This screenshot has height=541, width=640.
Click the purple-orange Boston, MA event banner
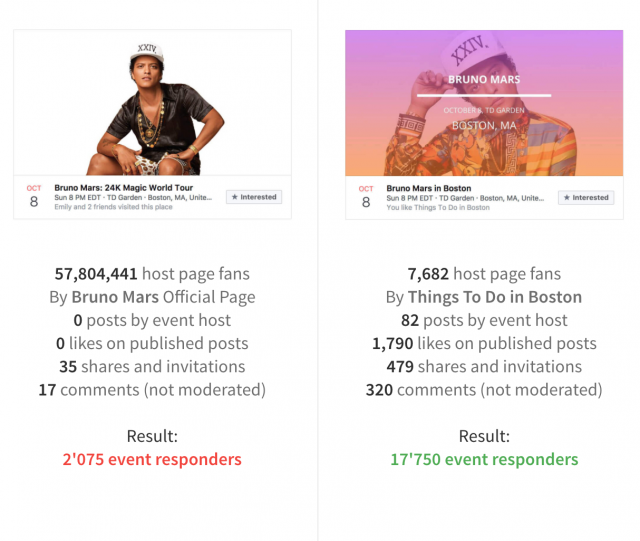(484, 103)
